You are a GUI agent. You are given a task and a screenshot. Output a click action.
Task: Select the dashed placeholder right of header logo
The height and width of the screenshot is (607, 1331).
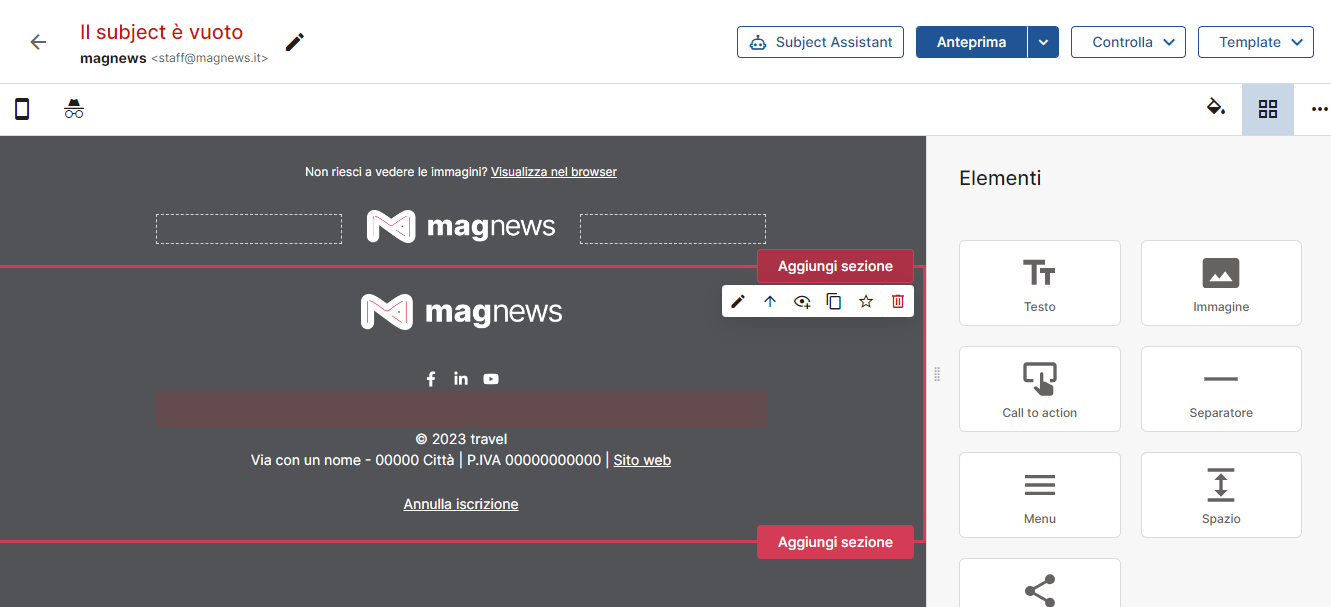click(x=673, y=229)
